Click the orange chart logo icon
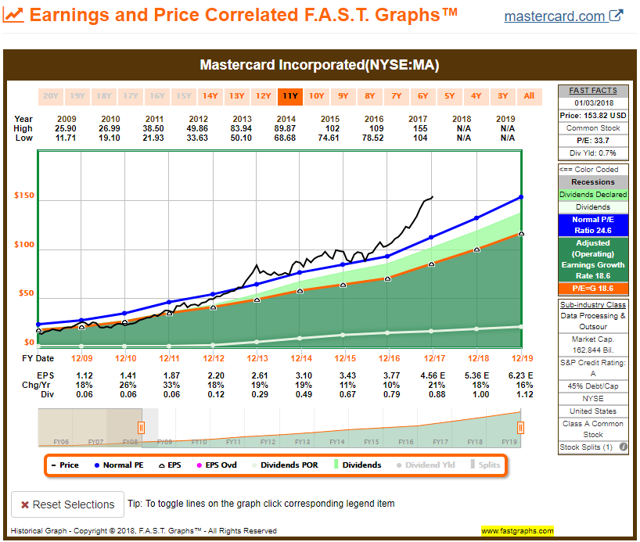This screenshot has height=542, width=640. point(13,15)
